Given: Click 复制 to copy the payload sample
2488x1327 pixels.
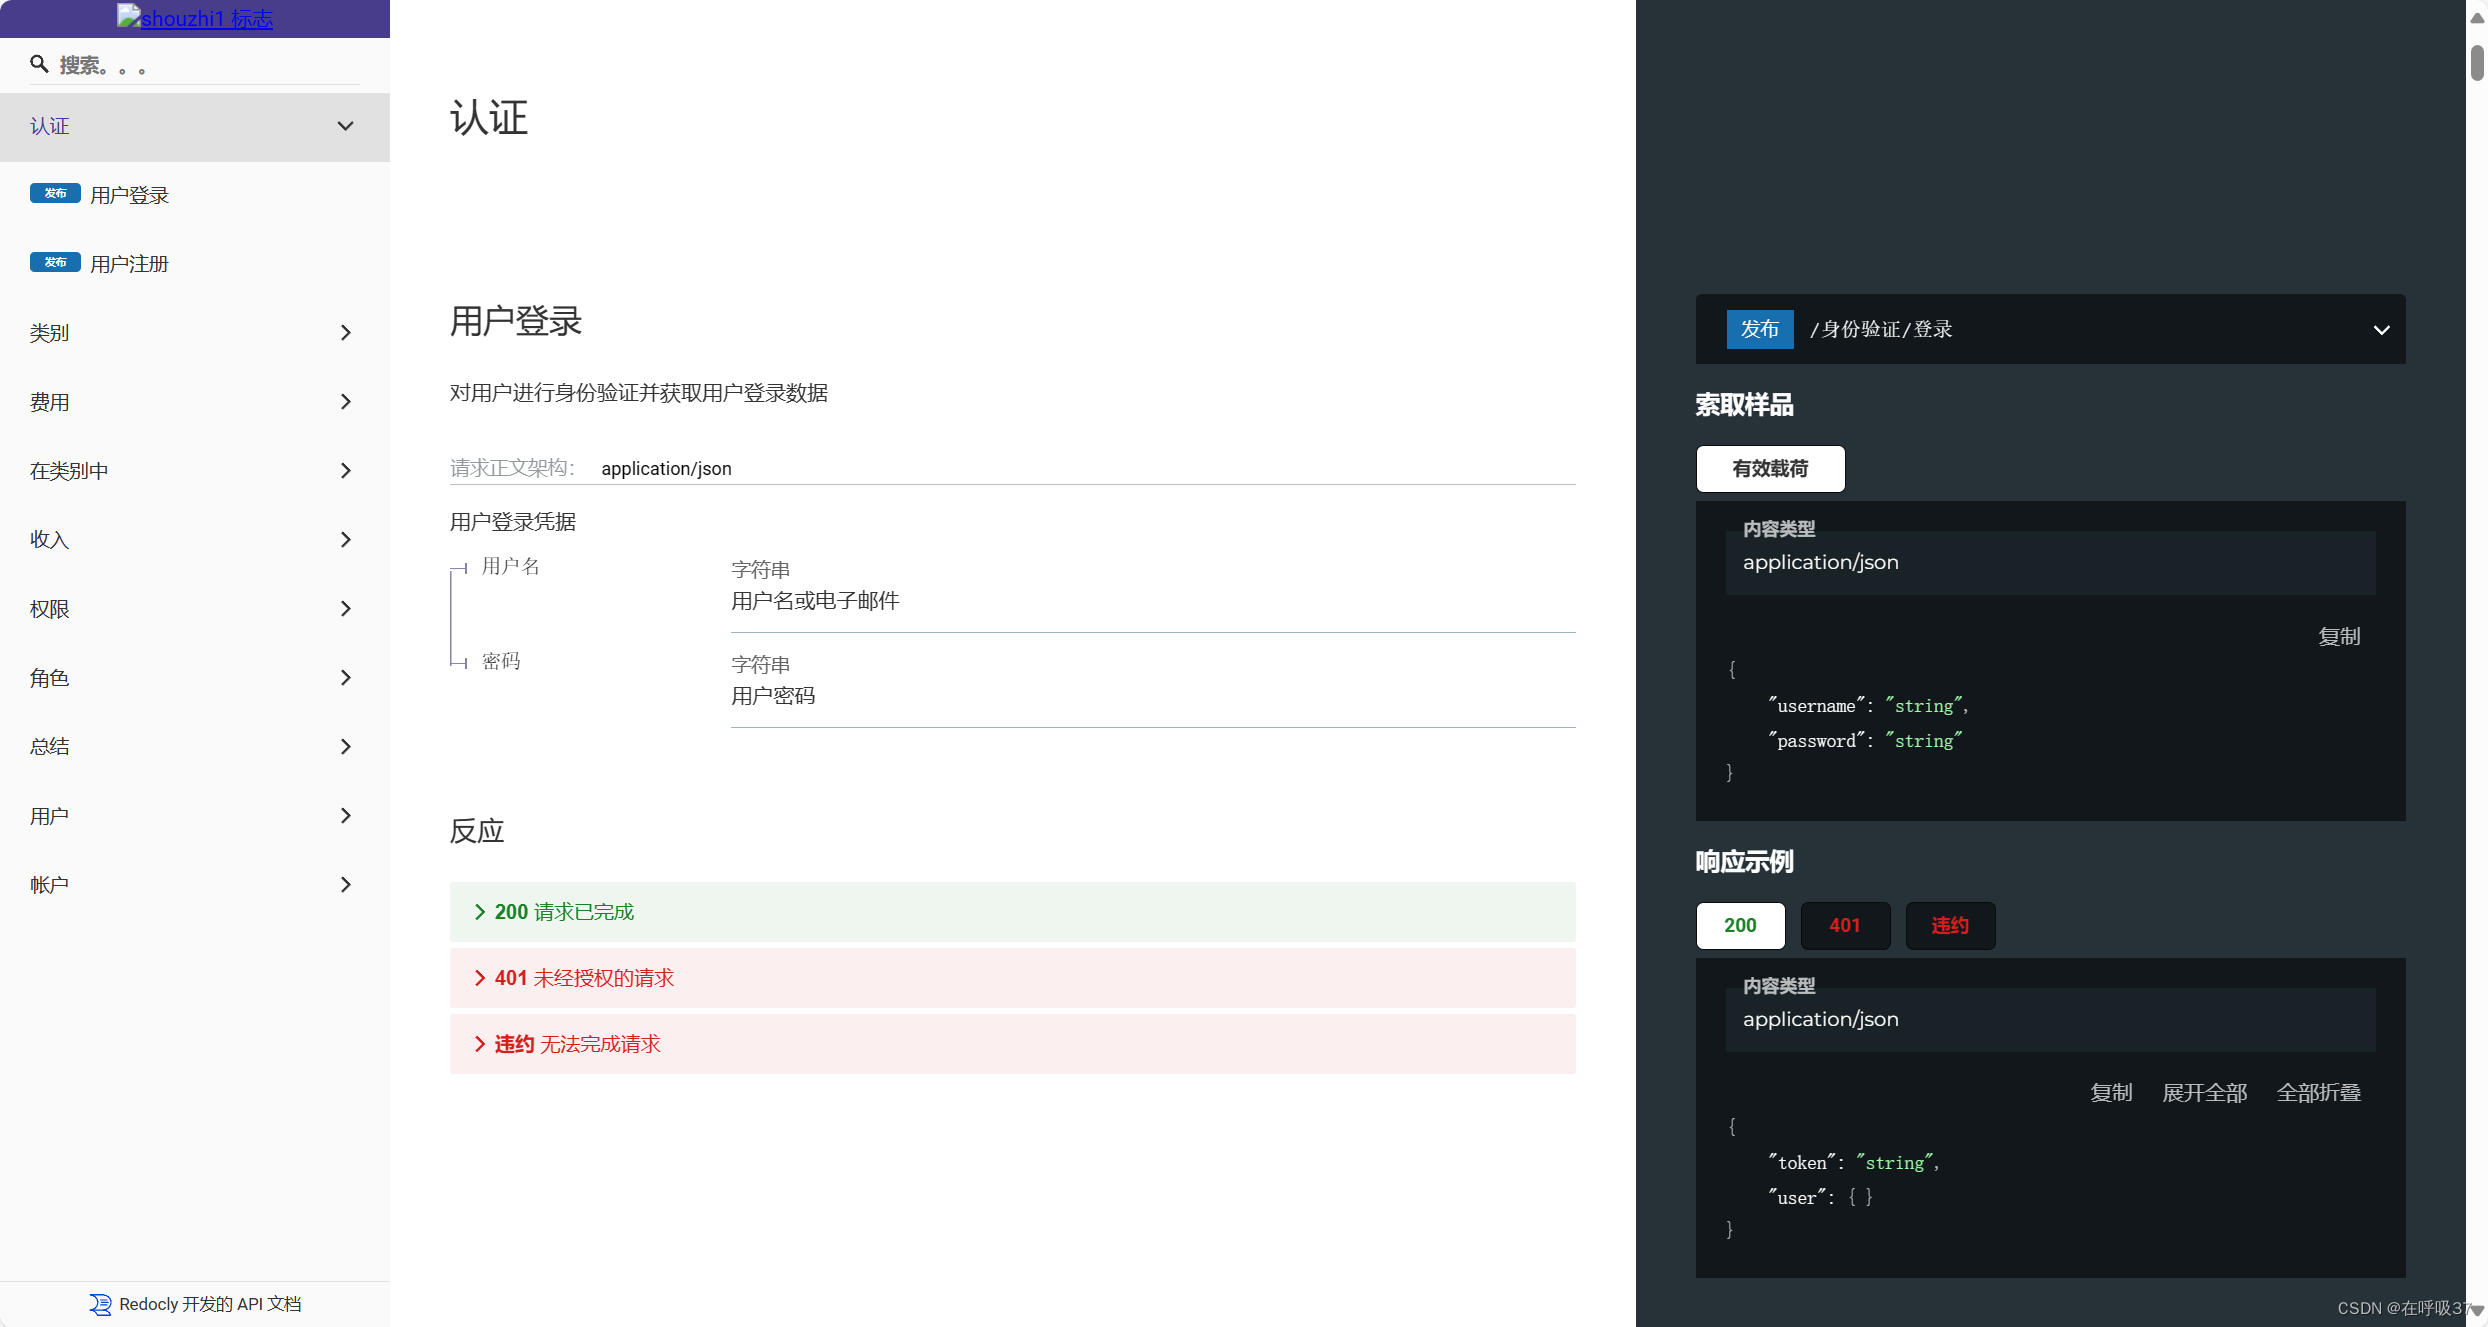Looking at the screenshot, I should click(2339, 635).
